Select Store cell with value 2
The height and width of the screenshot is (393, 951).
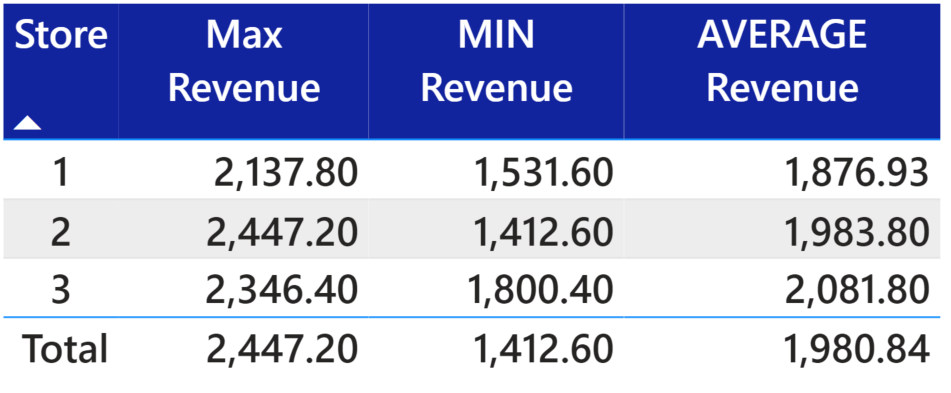tap(61, 231)
